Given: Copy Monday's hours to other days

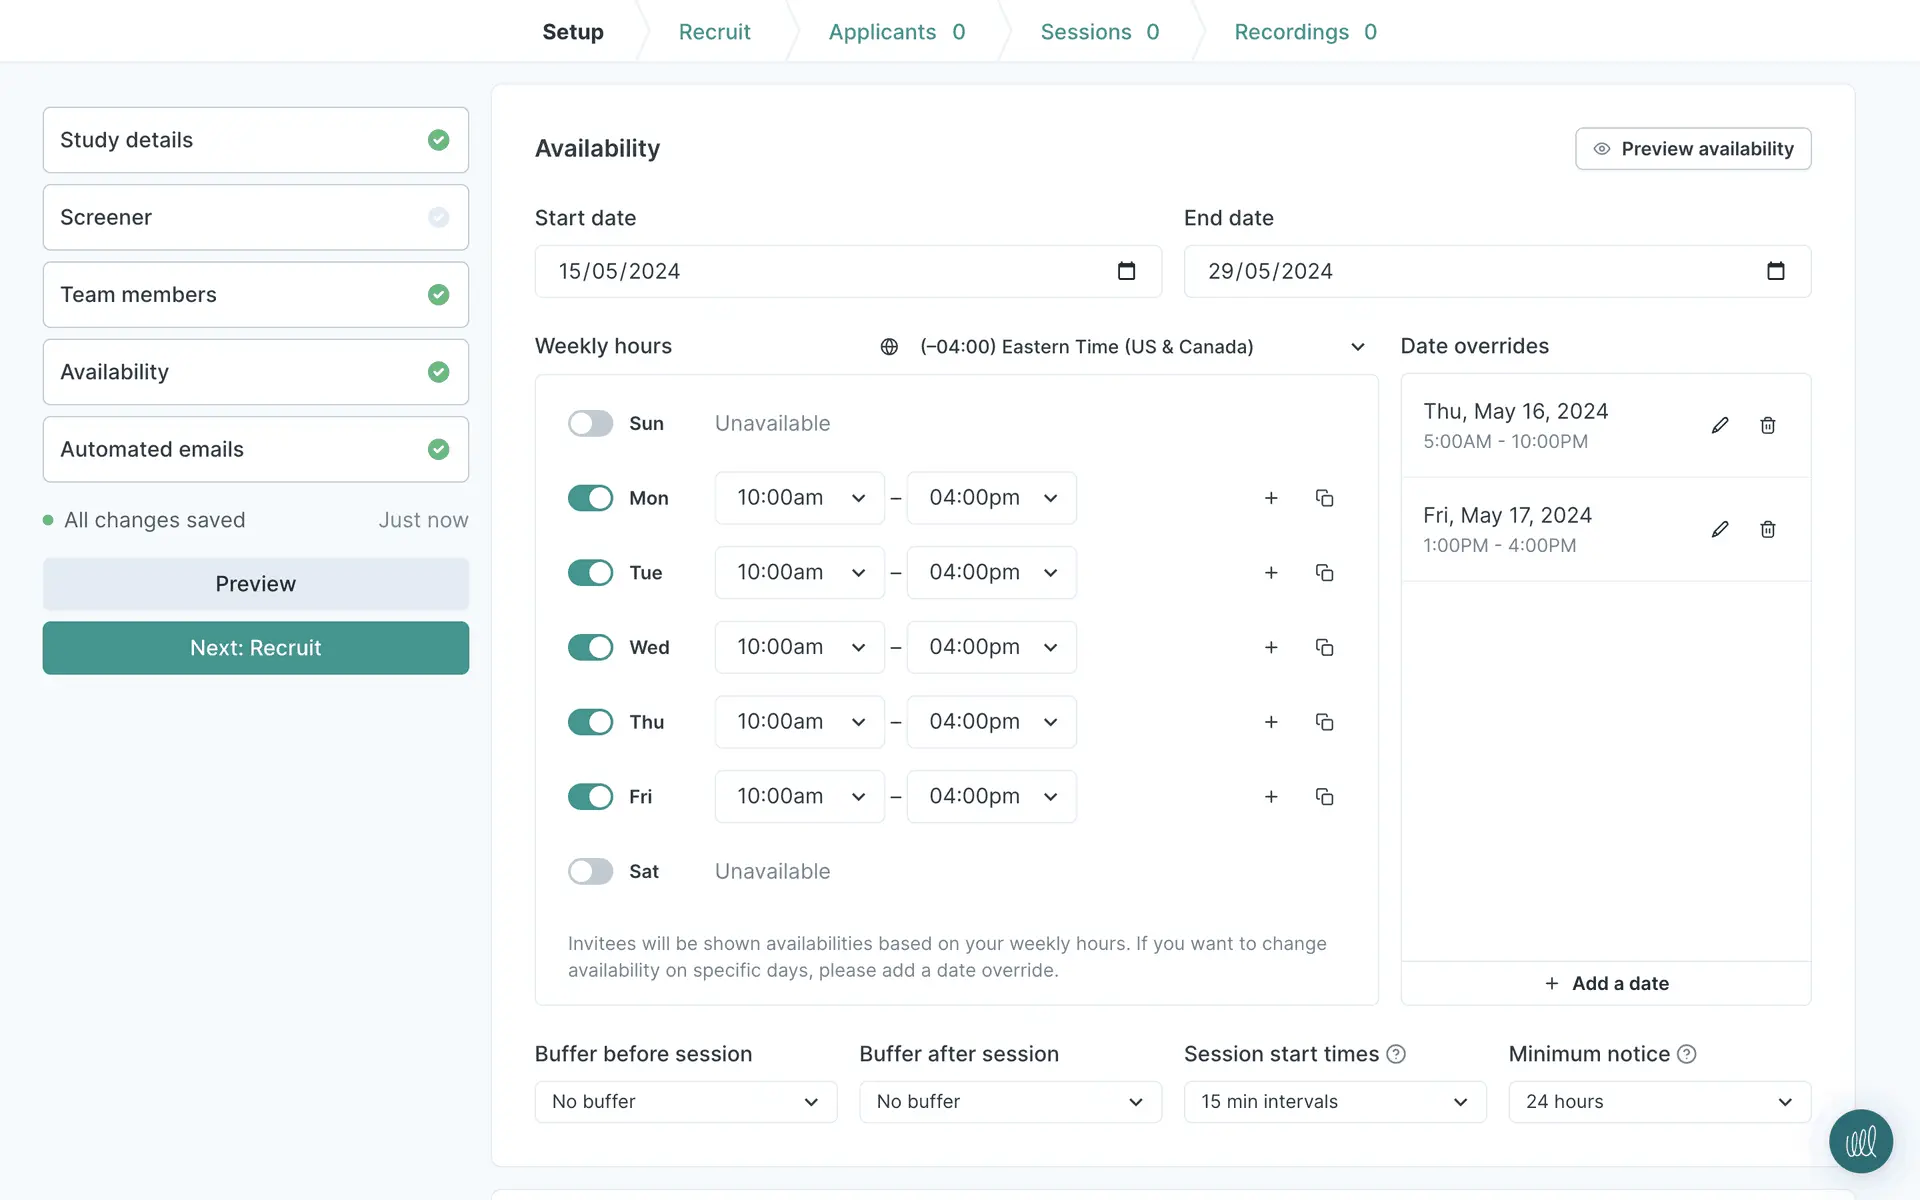Looking at the screenshot, I should tap(1324, 498).
